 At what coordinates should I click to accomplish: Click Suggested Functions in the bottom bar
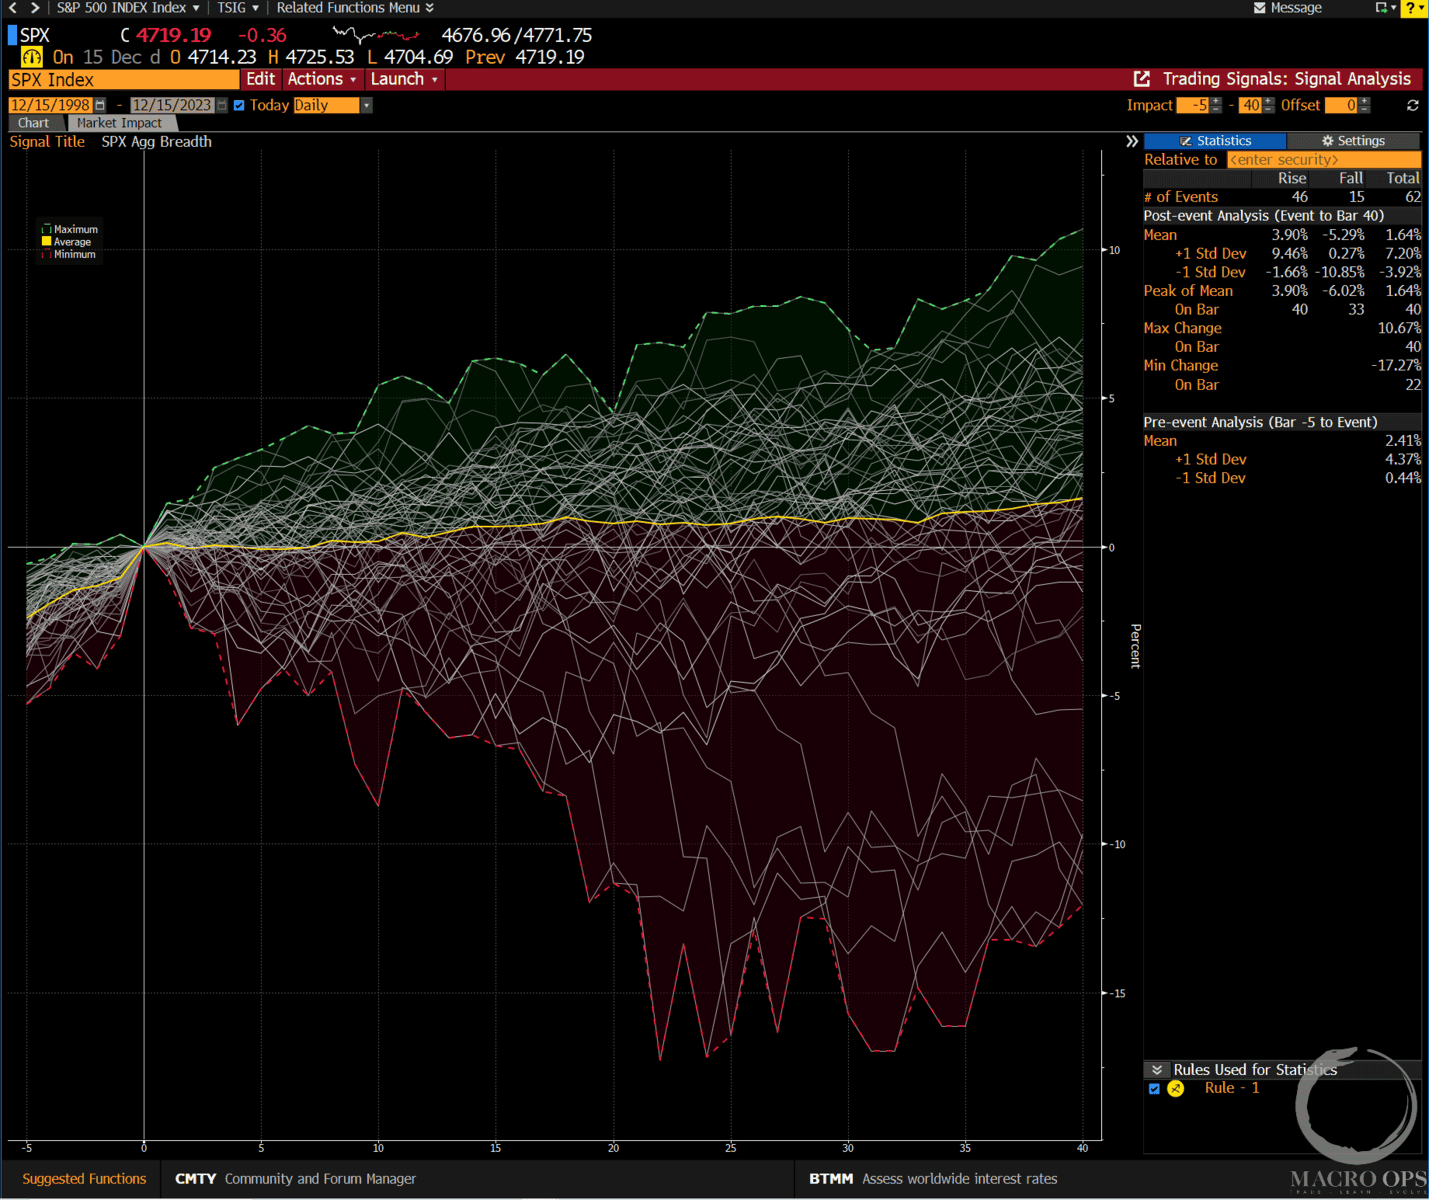coord(84,1179)
